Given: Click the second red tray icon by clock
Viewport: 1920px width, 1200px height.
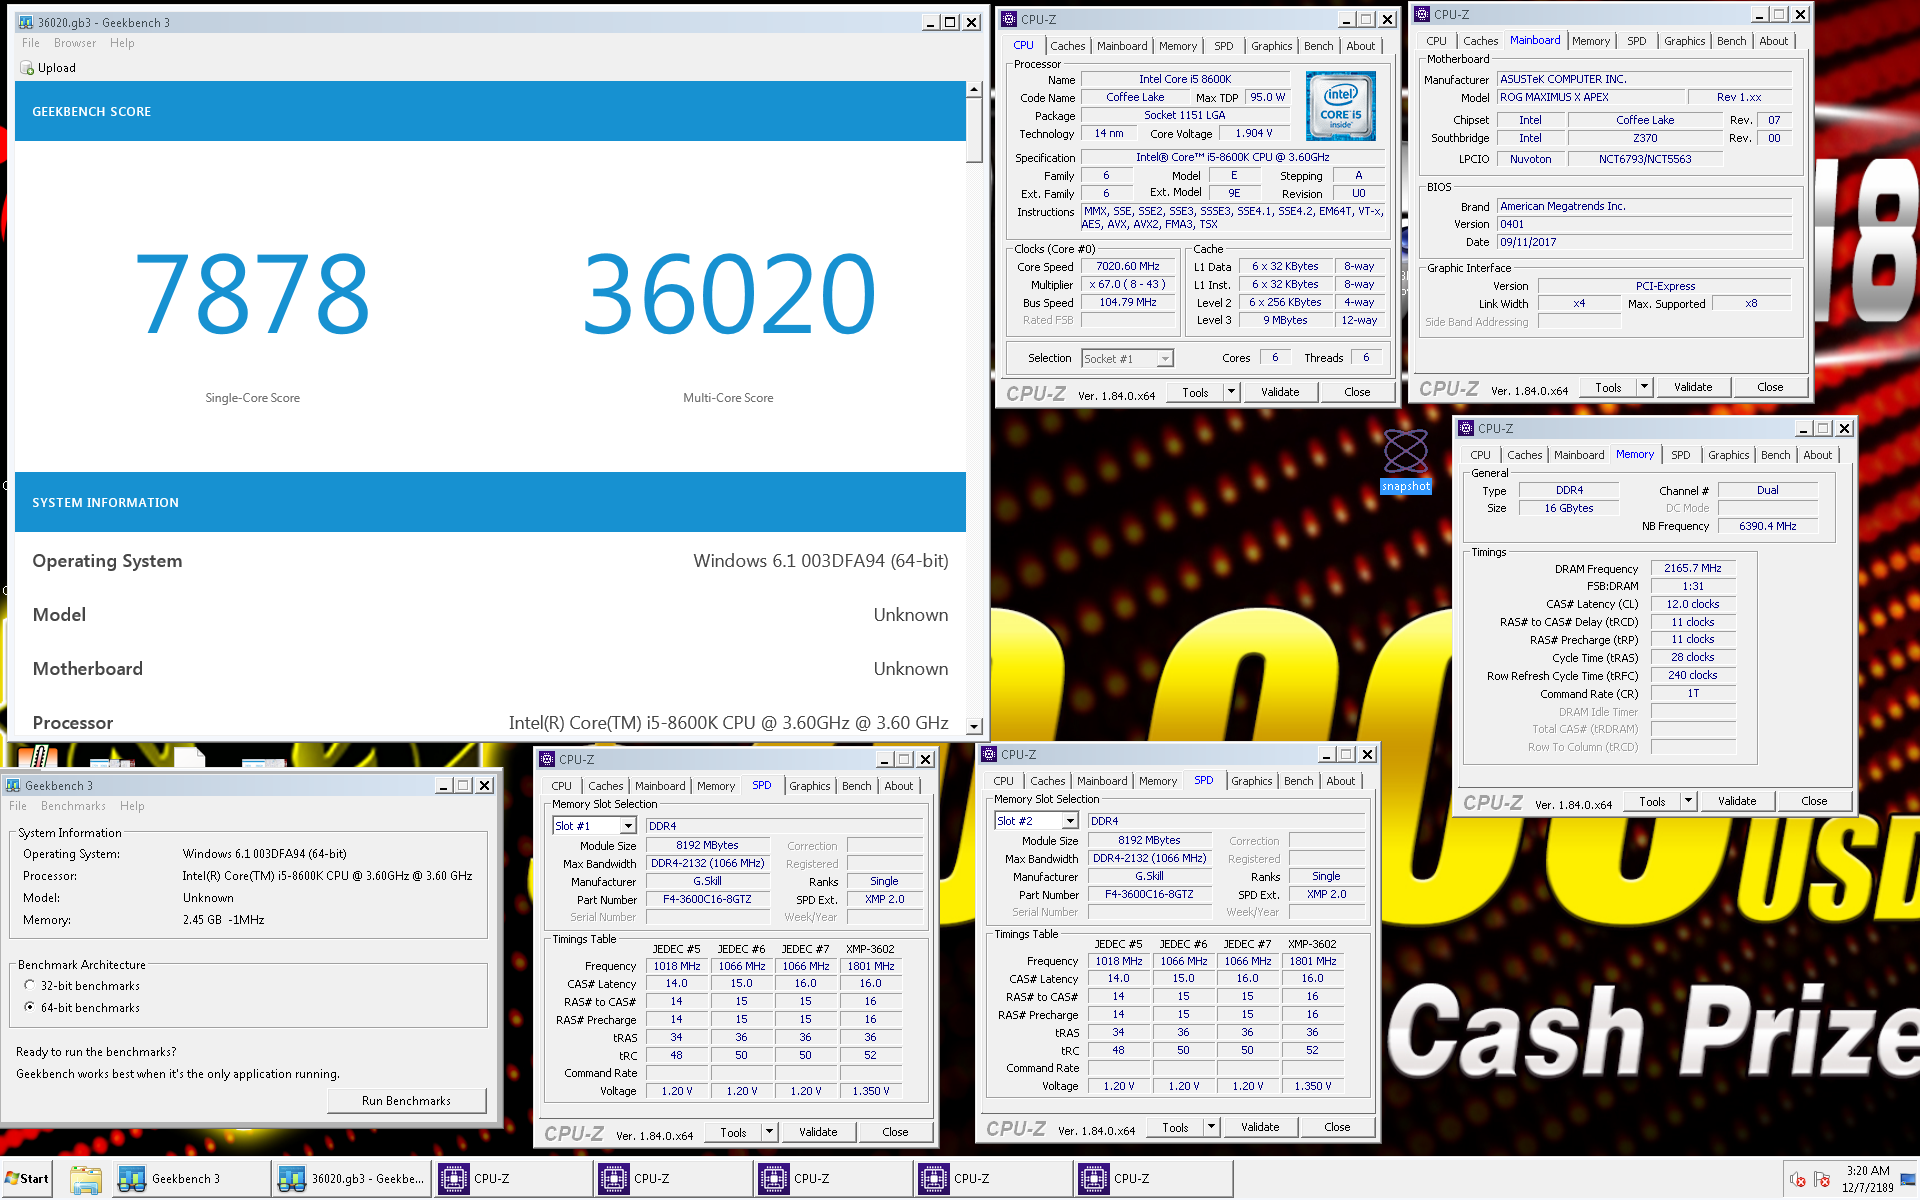Looking at the screenshot, I should 1821,1180.
